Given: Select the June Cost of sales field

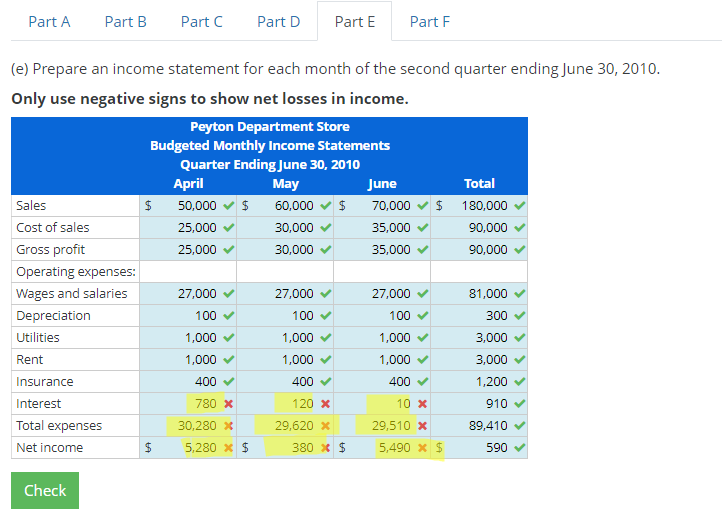Looking at the screenshot, I should point(382,227).
